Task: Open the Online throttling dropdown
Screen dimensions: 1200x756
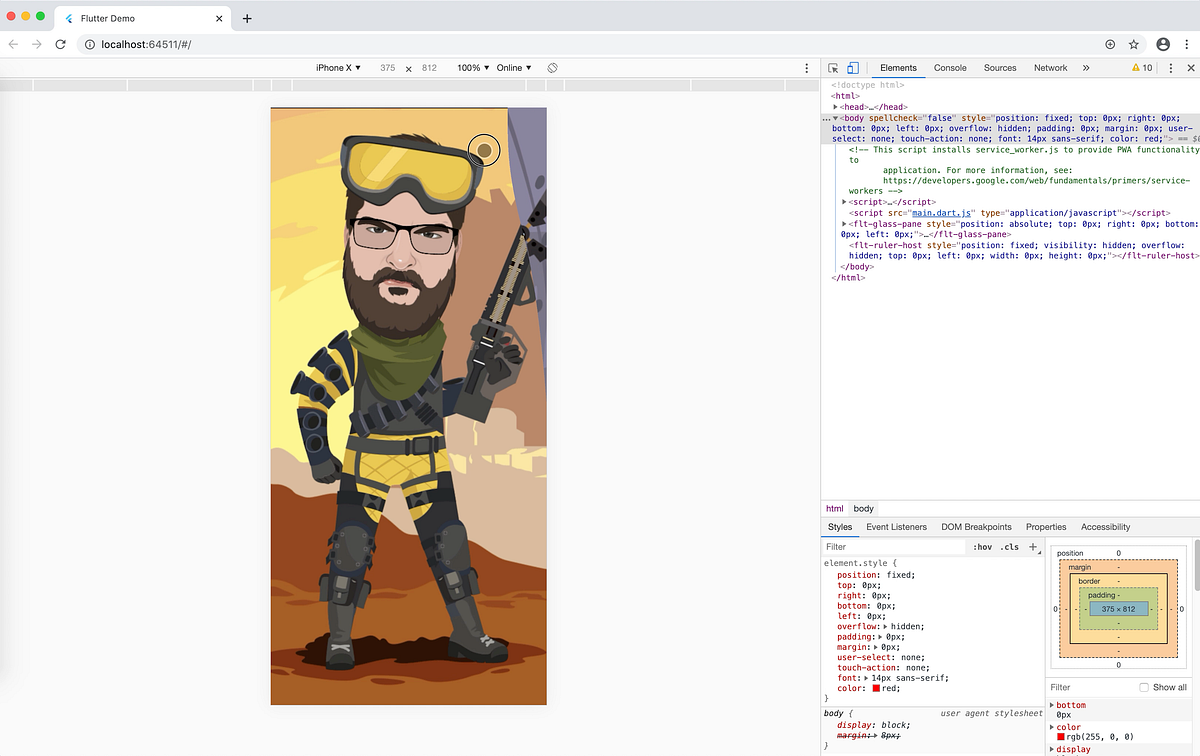Action: (x=514, y=68)
